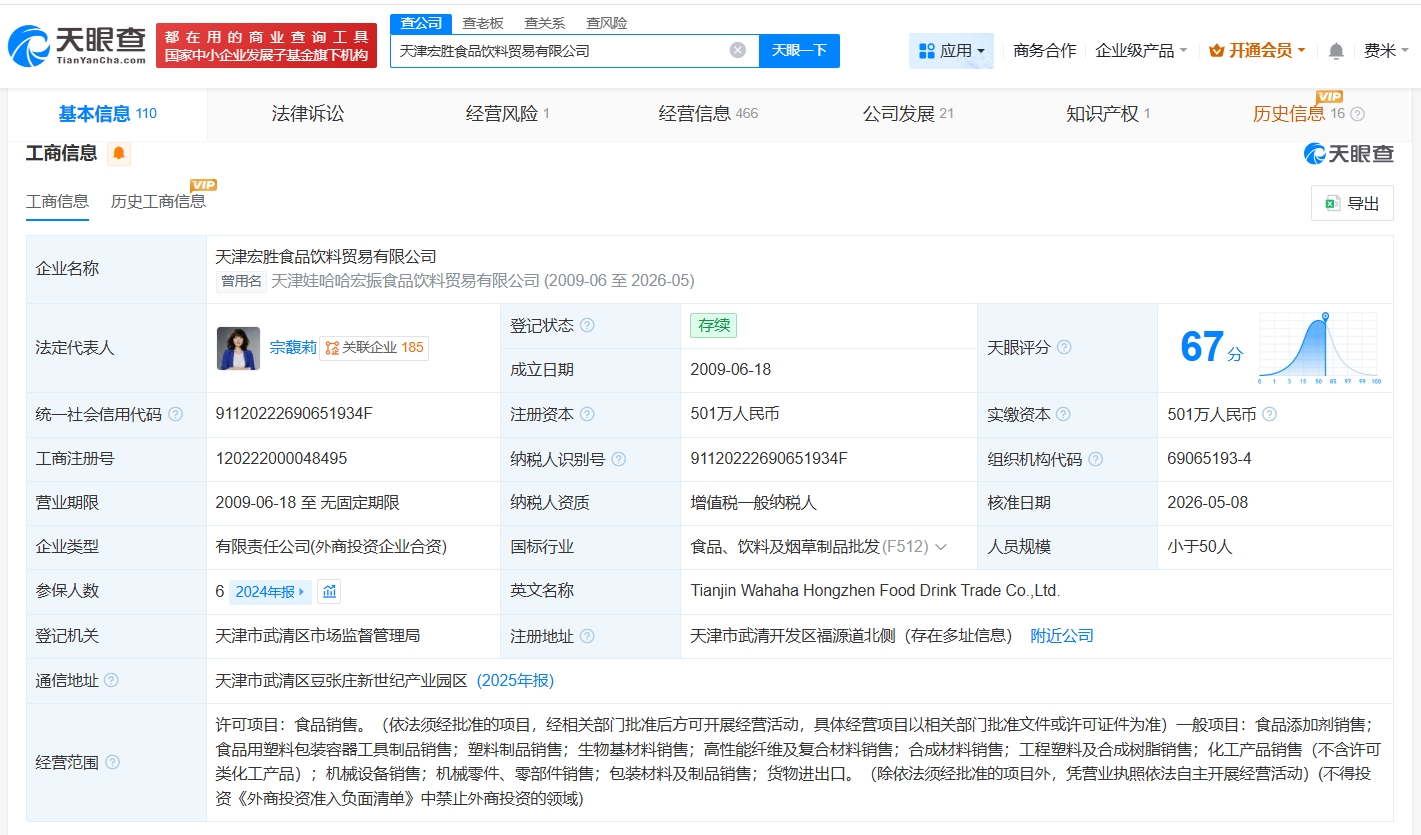Open the 知识产权 tab

[x=1108, y=114]
